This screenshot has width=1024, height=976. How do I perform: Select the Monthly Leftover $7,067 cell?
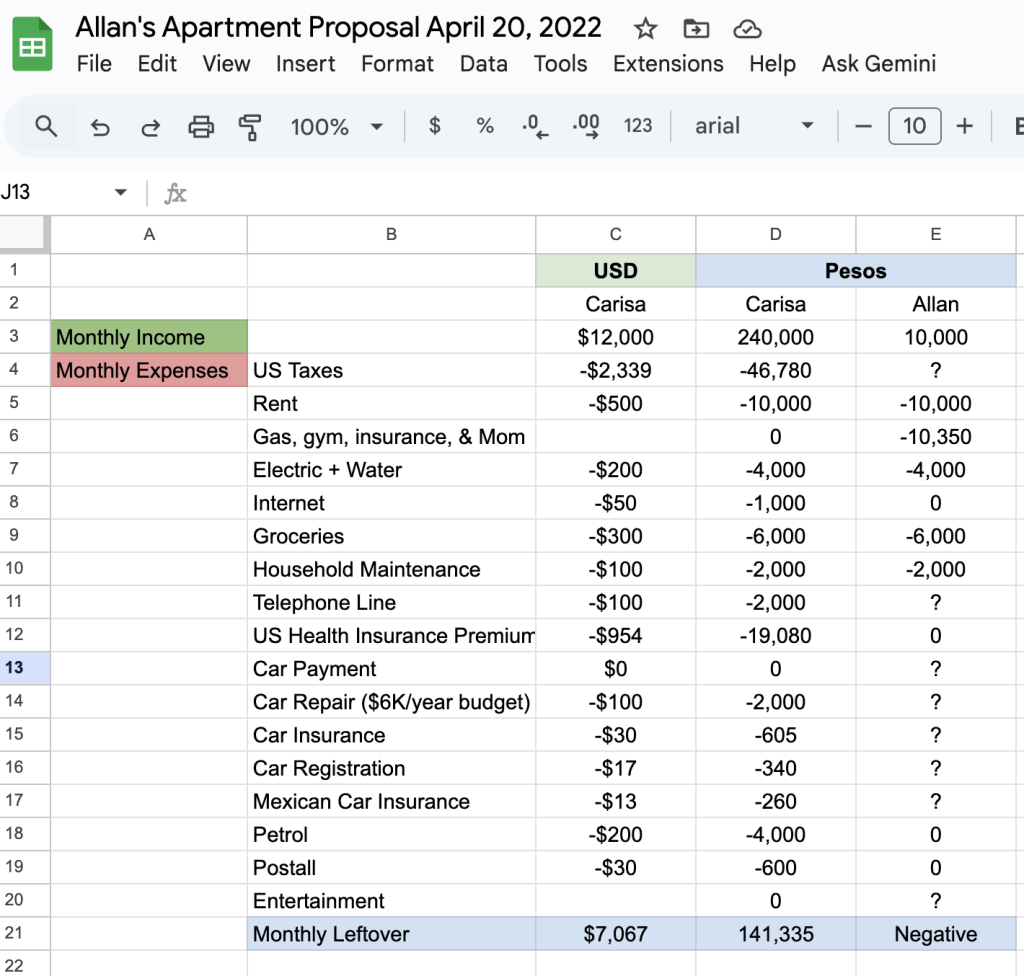(x=615, y=934)
